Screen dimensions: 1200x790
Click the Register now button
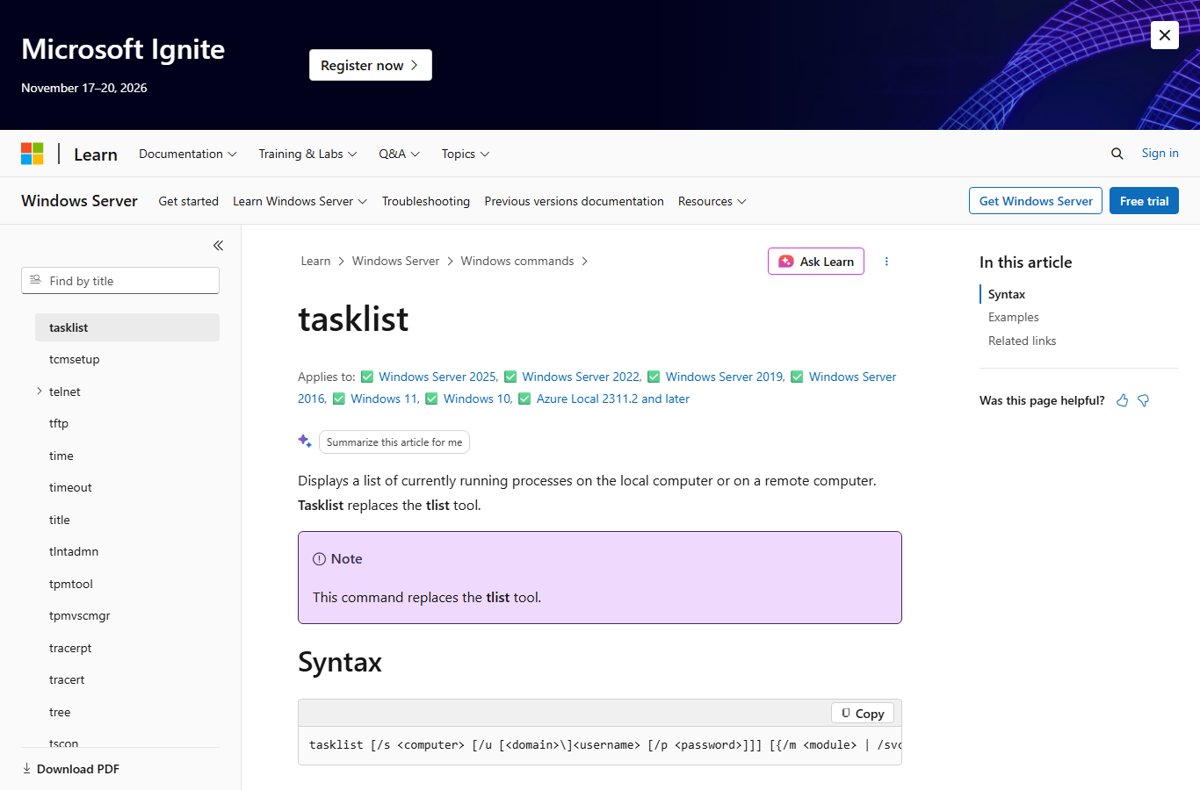coord(370,65)
